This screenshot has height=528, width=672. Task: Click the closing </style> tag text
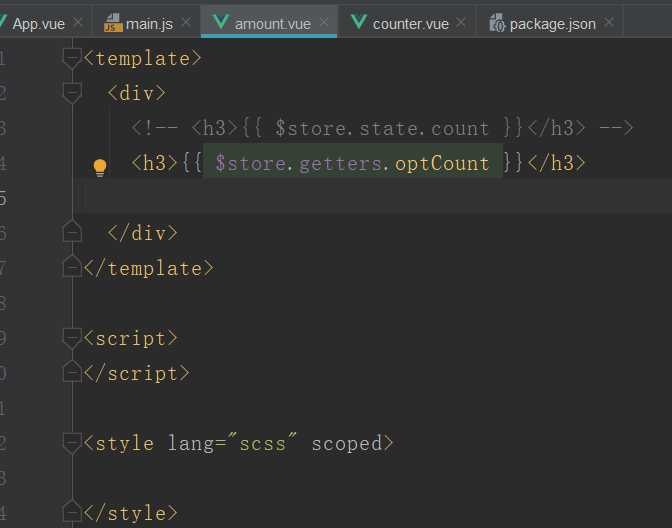pyautogui.click(x=131, y=513)
